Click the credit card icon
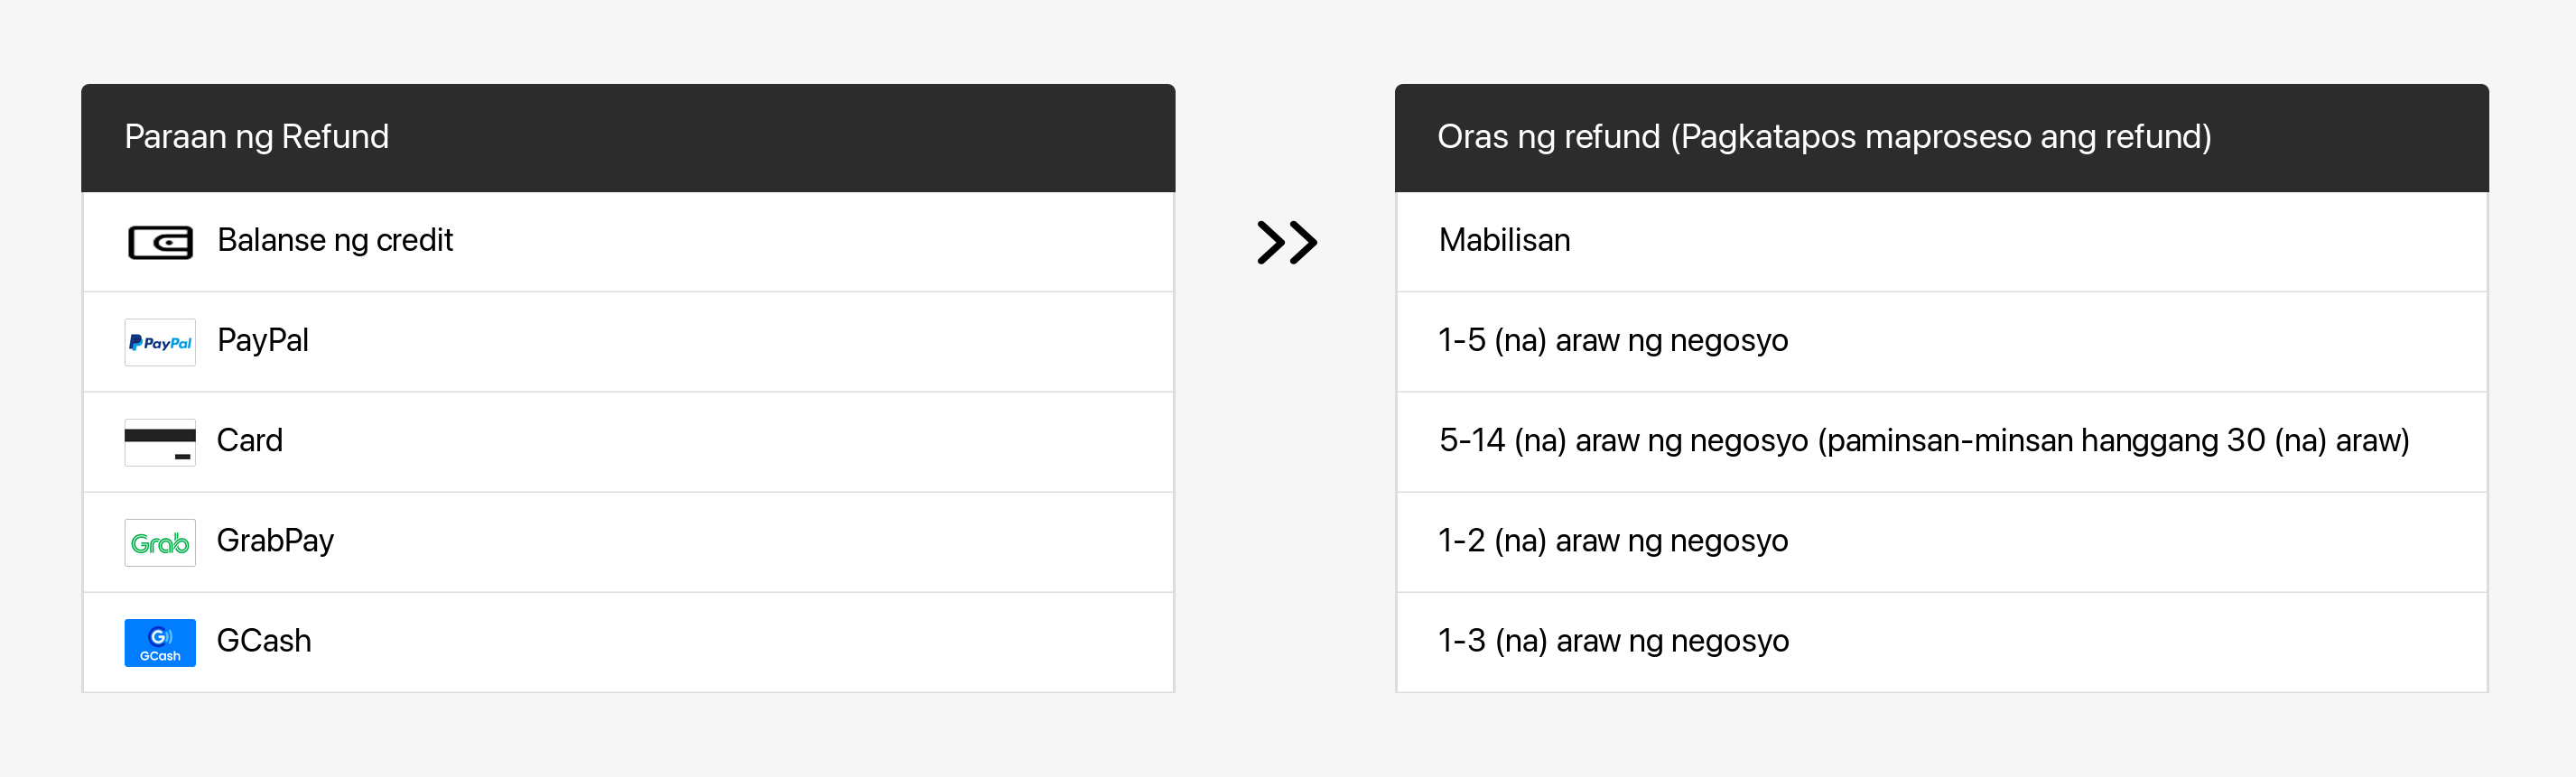The image size is (2576, 777). 160,442
